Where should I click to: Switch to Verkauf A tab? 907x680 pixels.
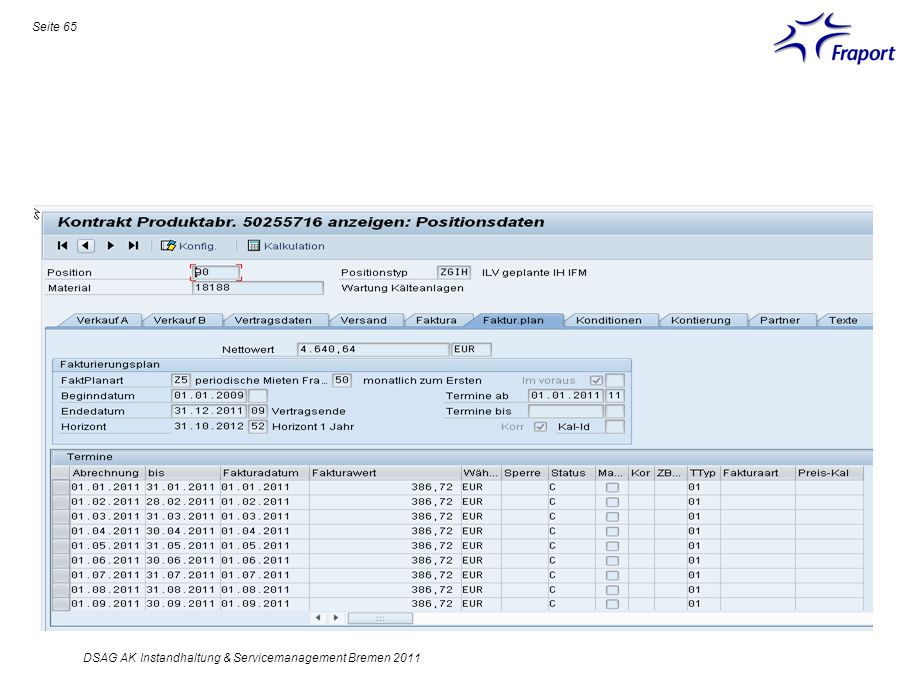(102, 320)
